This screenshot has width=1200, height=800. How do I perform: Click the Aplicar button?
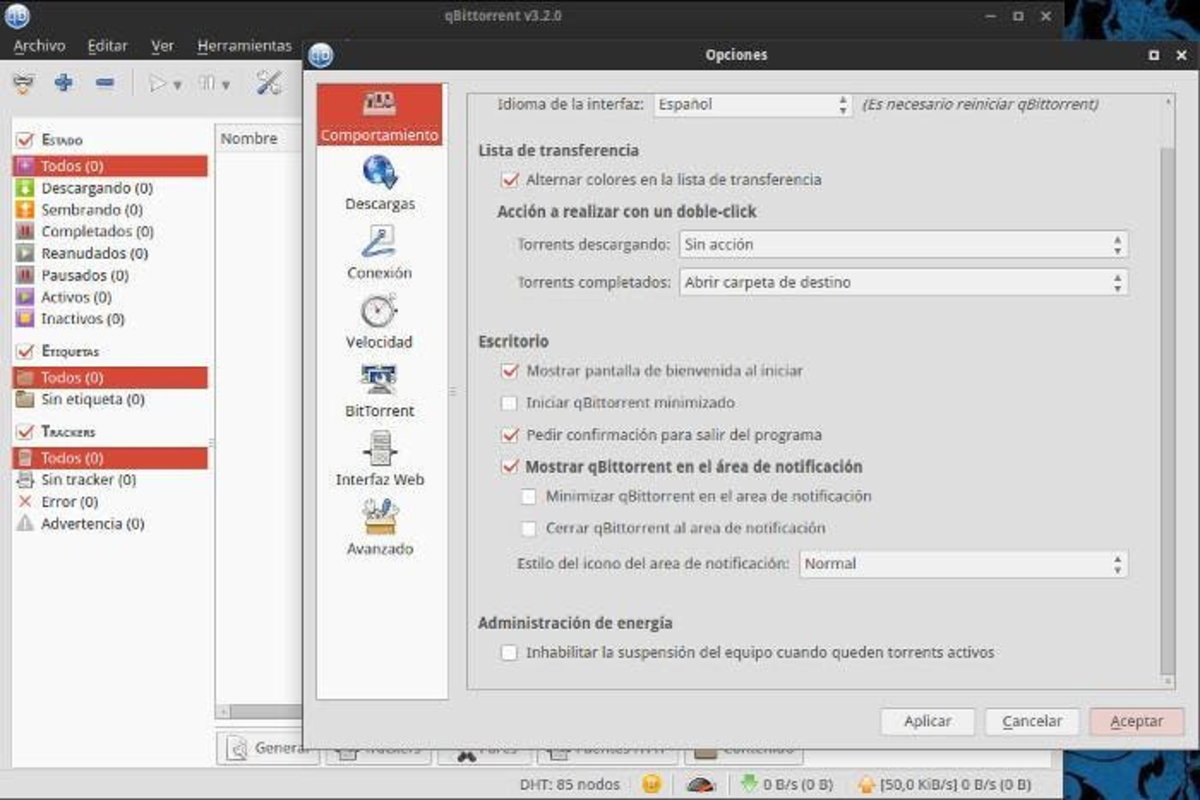pos(927,721)
